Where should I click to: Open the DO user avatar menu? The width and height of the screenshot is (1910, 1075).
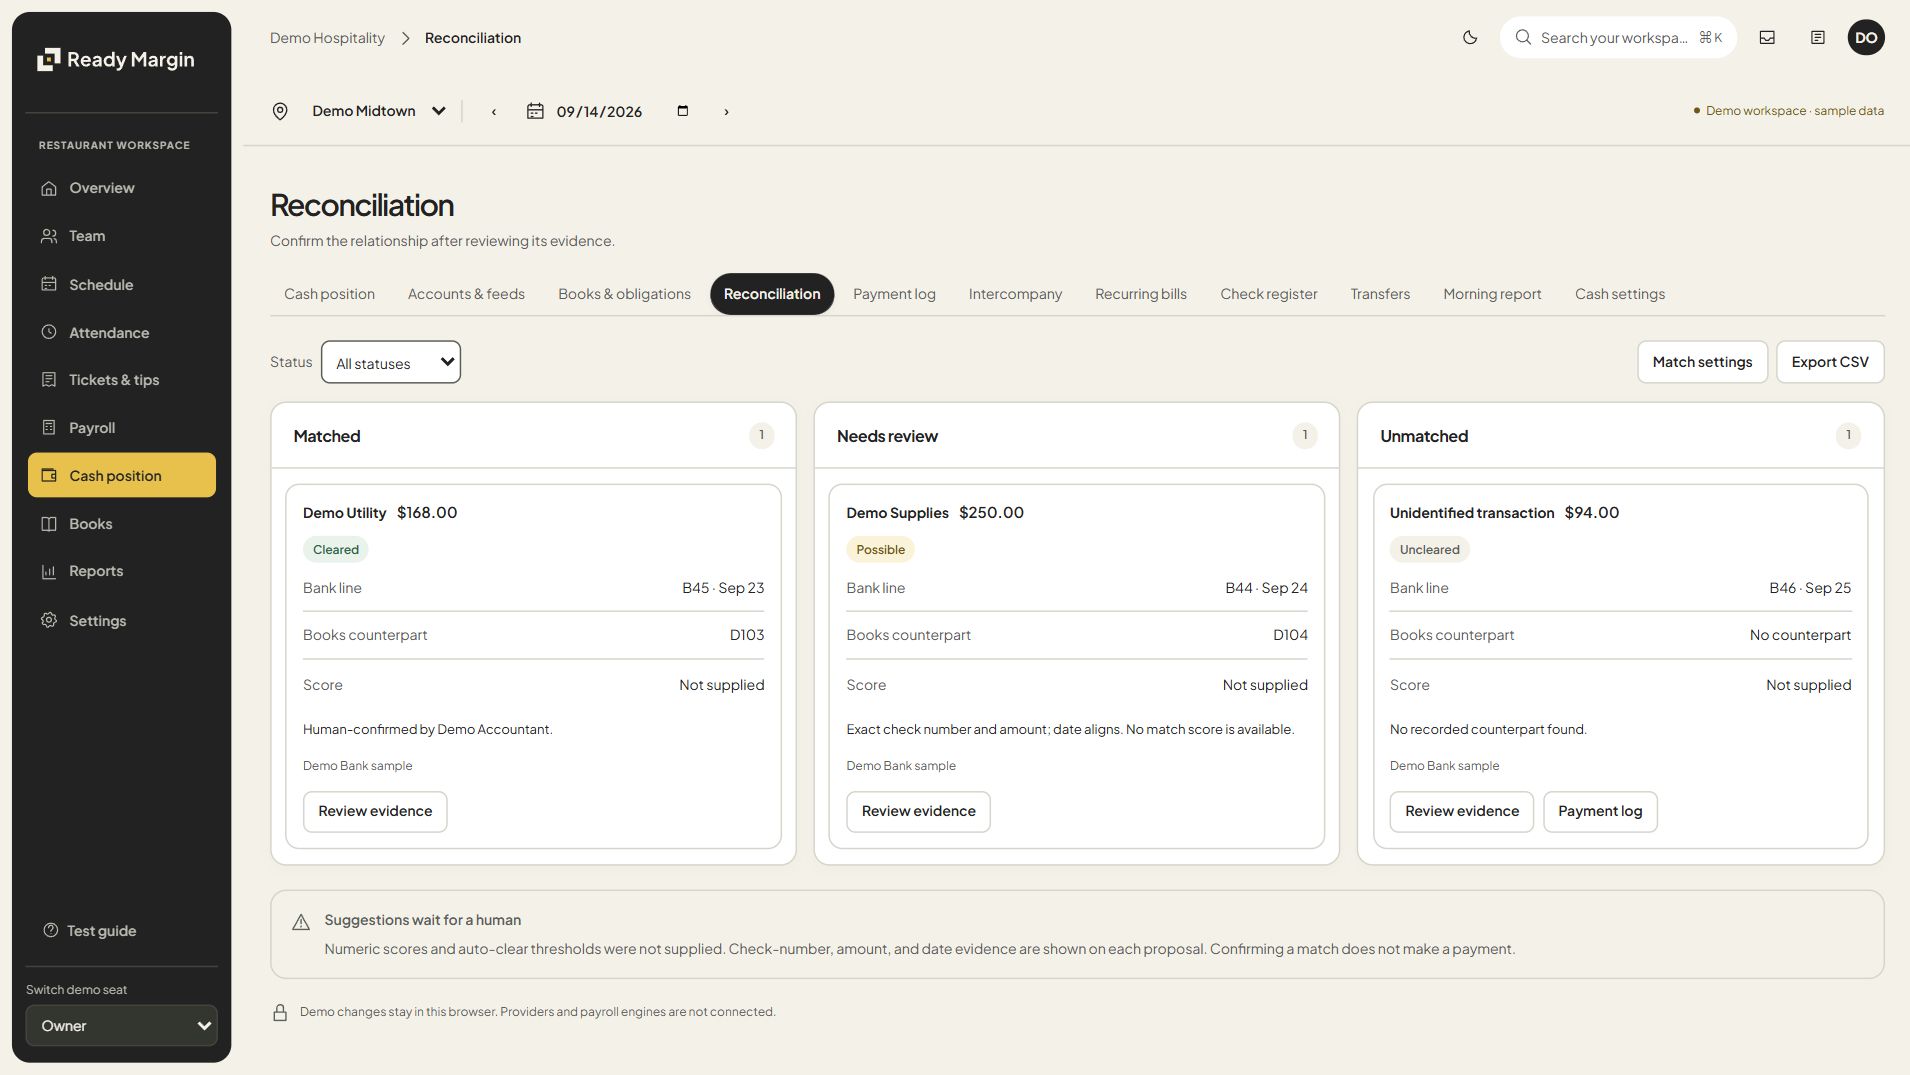[x=1866, y=38]
